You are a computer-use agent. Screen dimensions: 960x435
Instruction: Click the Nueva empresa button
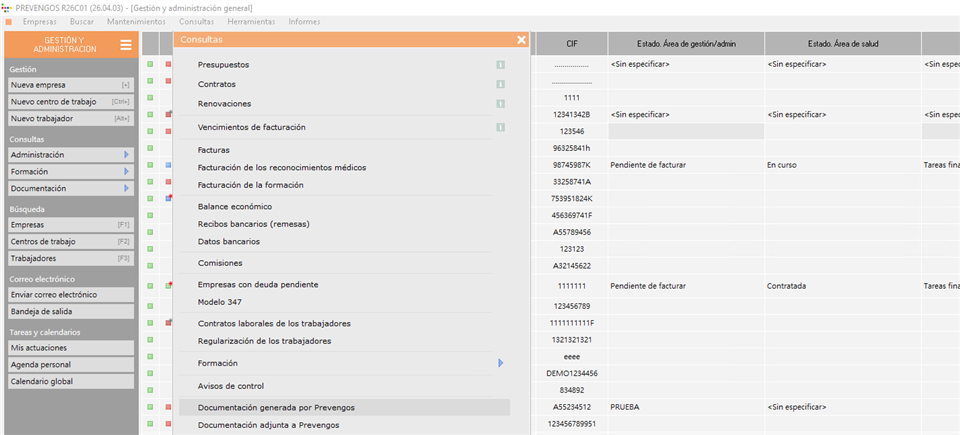(x=69, y=85)
